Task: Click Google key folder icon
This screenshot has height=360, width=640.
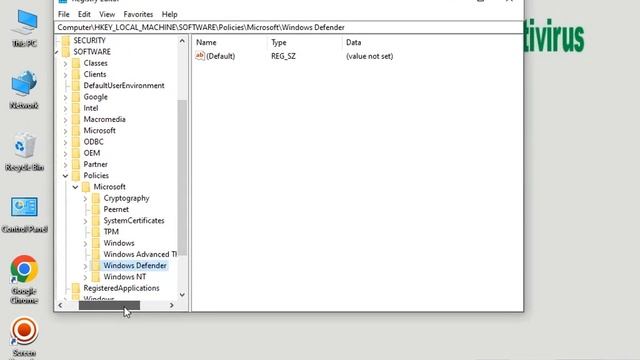Action: pos(76,97)
